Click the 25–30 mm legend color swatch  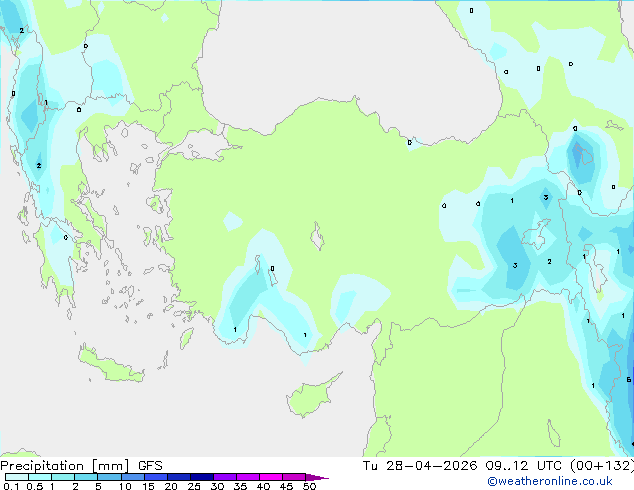[202, 477]
